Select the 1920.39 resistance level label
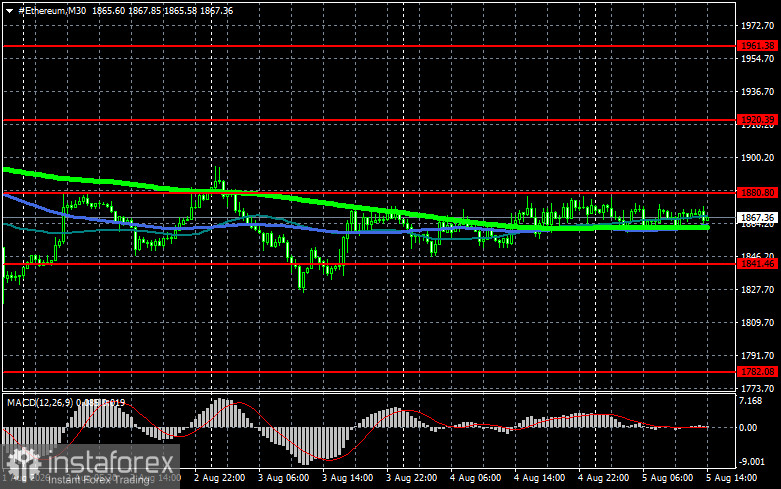 [x=758, y=120]
